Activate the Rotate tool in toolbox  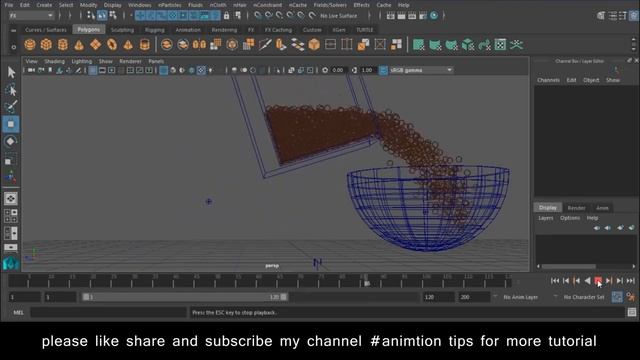tap(11, 141)
